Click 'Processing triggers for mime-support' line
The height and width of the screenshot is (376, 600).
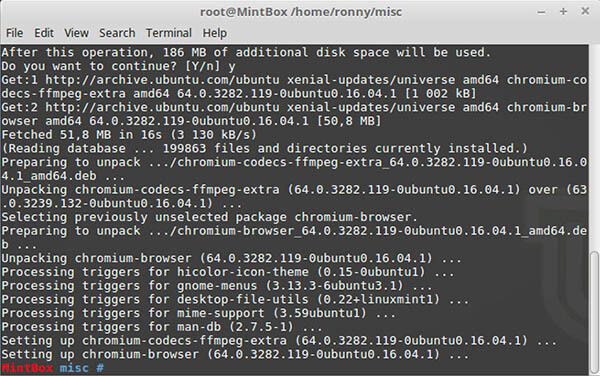(x=198, y=313)
